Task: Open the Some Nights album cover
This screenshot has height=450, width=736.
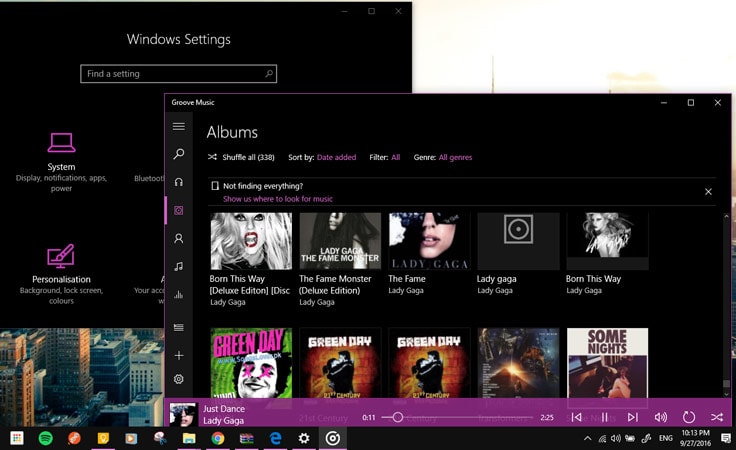Action: point(607,363)
